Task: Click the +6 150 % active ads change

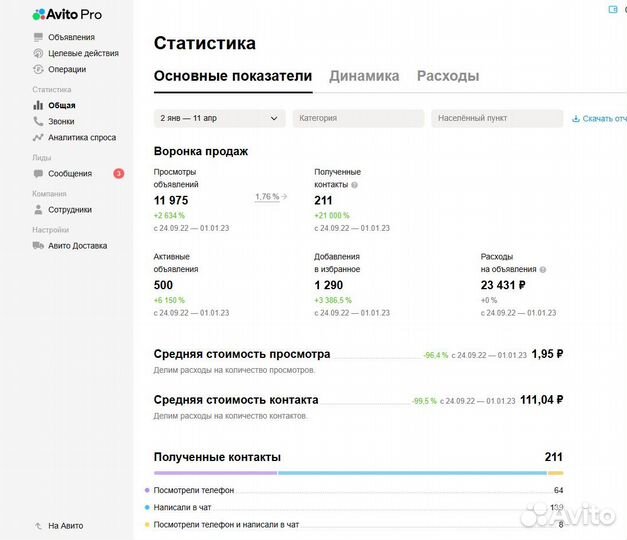Action: [169, 300]
